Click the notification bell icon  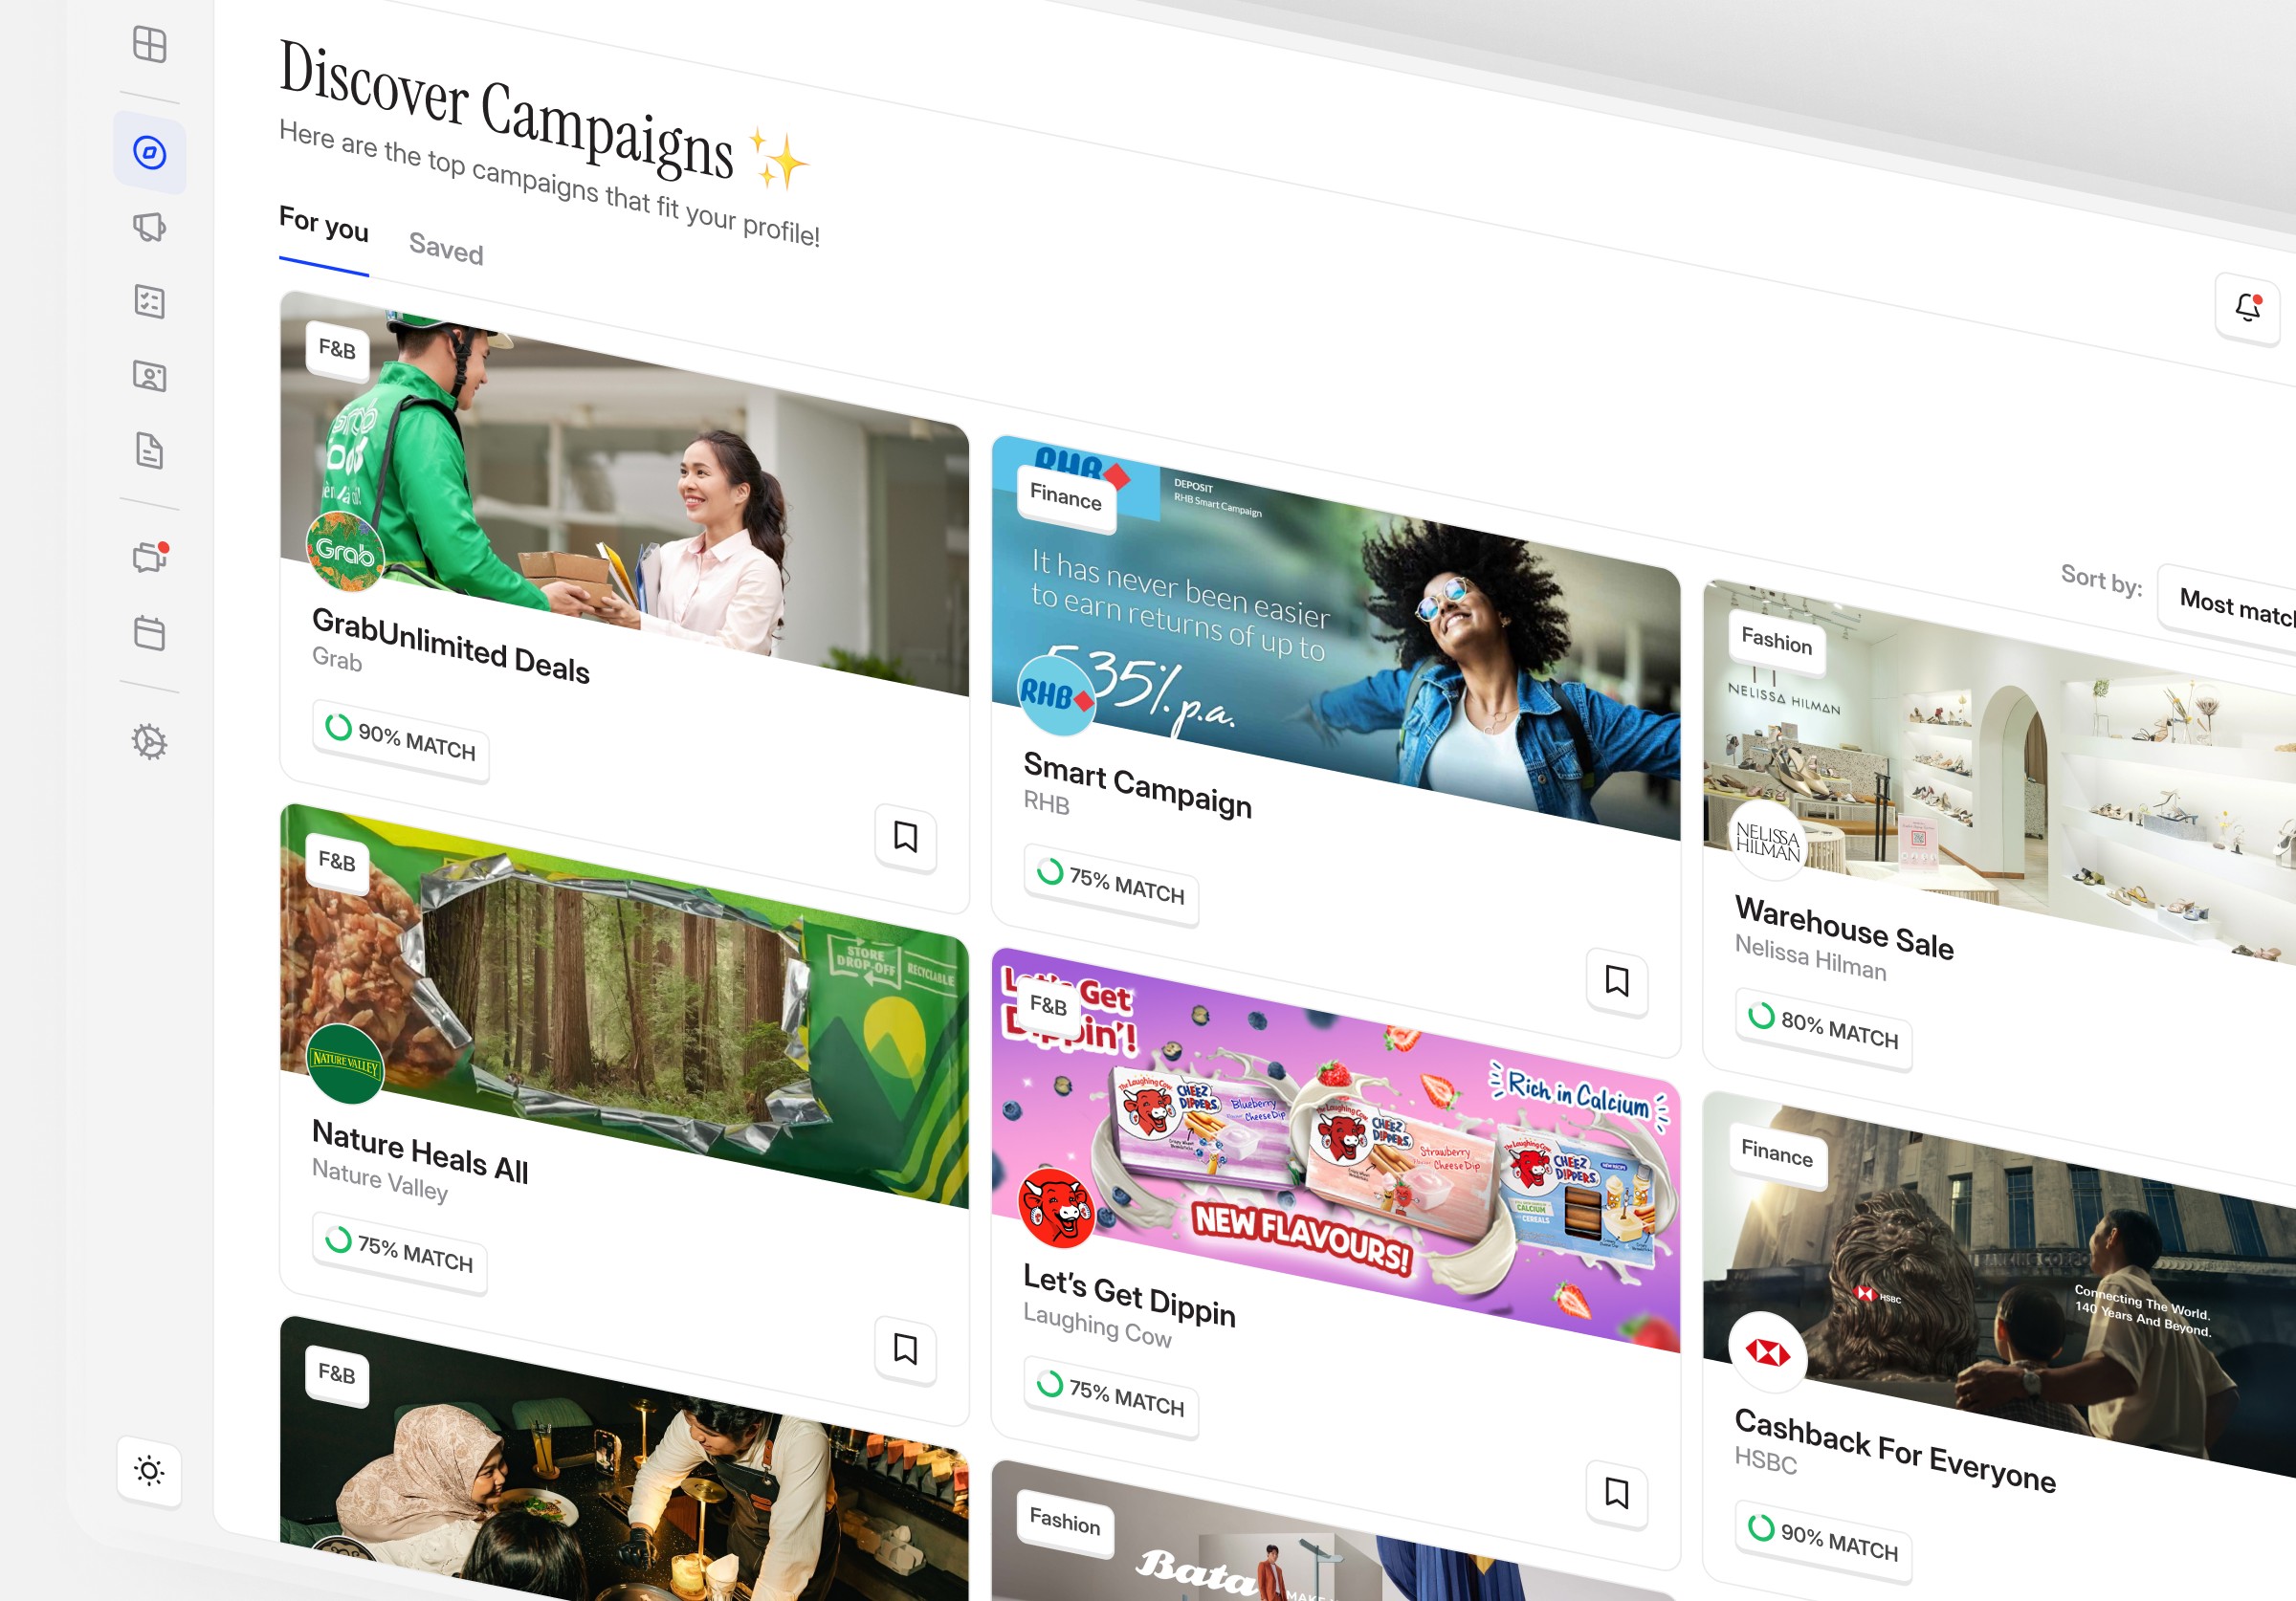(x=2247, y=308)
